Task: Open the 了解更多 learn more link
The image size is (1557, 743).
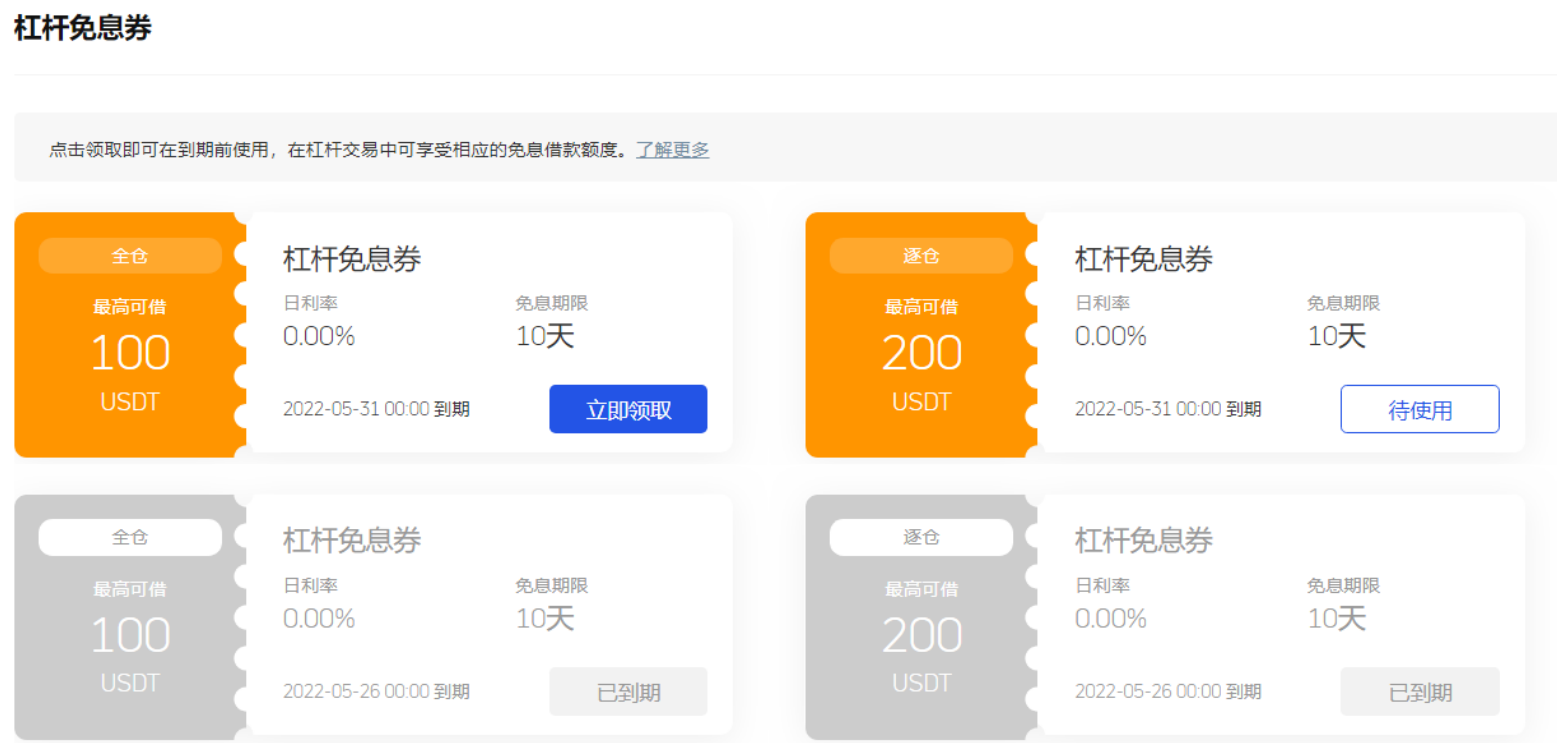Action: point(672,150)
